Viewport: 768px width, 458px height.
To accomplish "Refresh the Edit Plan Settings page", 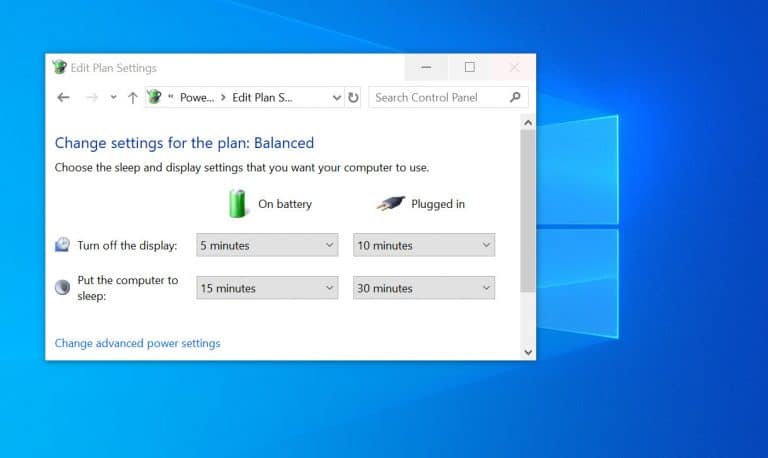I will [353, 97].
